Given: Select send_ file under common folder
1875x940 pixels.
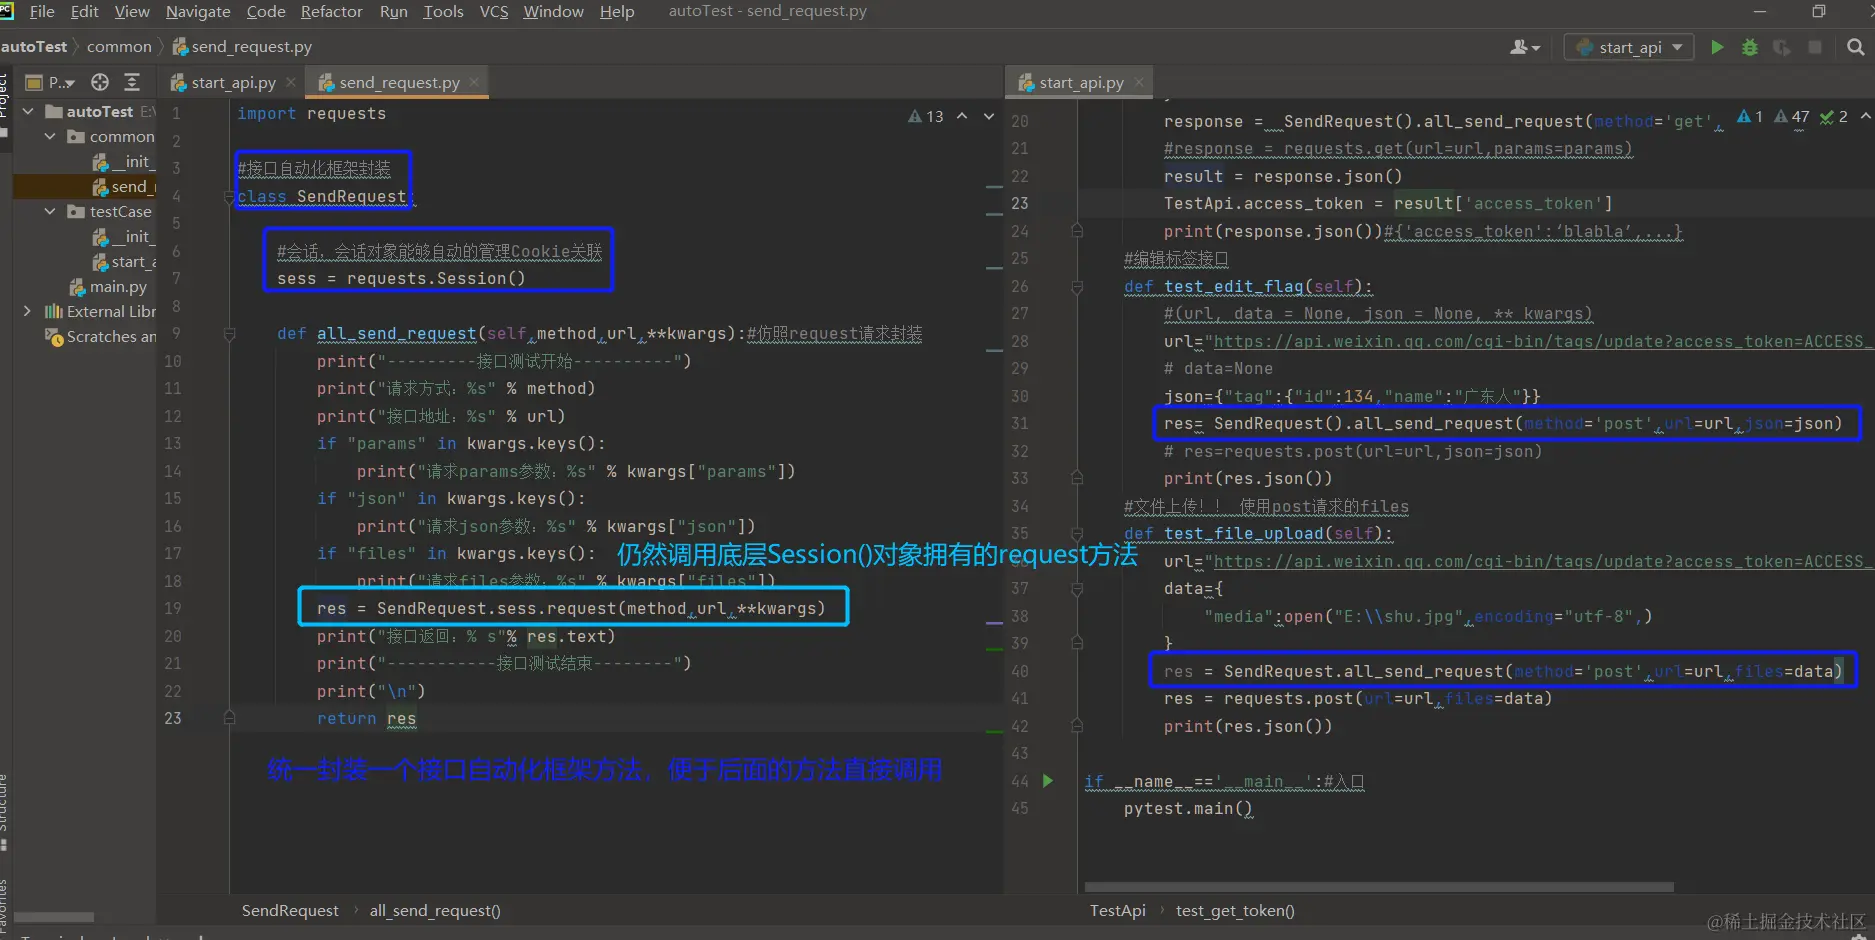Looking at the screenshot, I should (124, 186).
